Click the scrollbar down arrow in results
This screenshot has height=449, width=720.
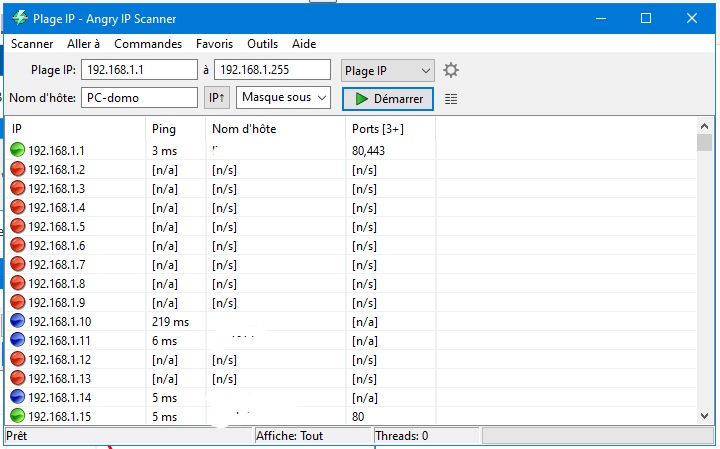tap(704, 416)
